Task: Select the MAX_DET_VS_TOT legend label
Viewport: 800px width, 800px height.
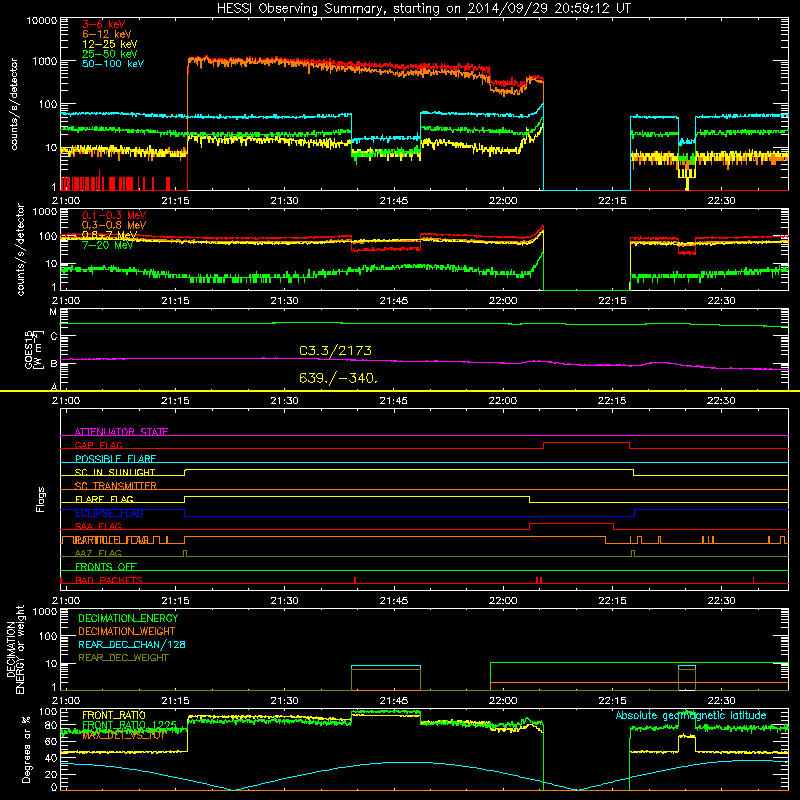Action: pyautogui.click(x=124, y=735)
